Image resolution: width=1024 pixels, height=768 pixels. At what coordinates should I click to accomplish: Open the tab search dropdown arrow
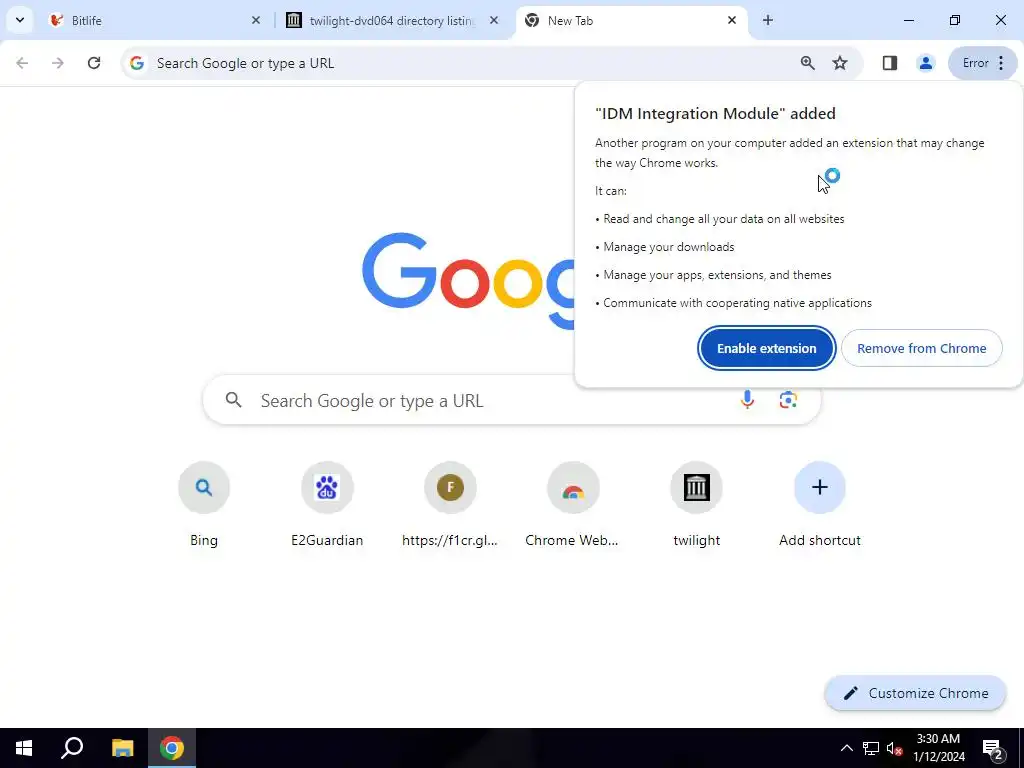click(20, 20)
